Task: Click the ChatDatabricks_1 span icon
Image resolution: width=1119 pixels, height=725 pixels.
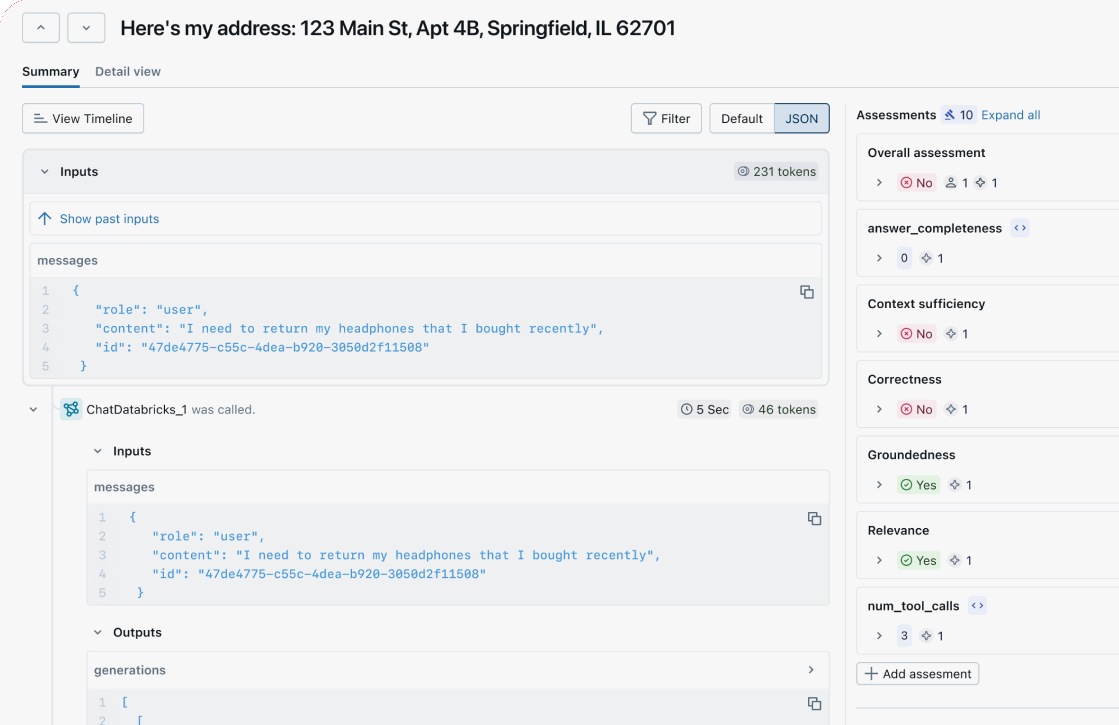Action: tap(71, 409)
